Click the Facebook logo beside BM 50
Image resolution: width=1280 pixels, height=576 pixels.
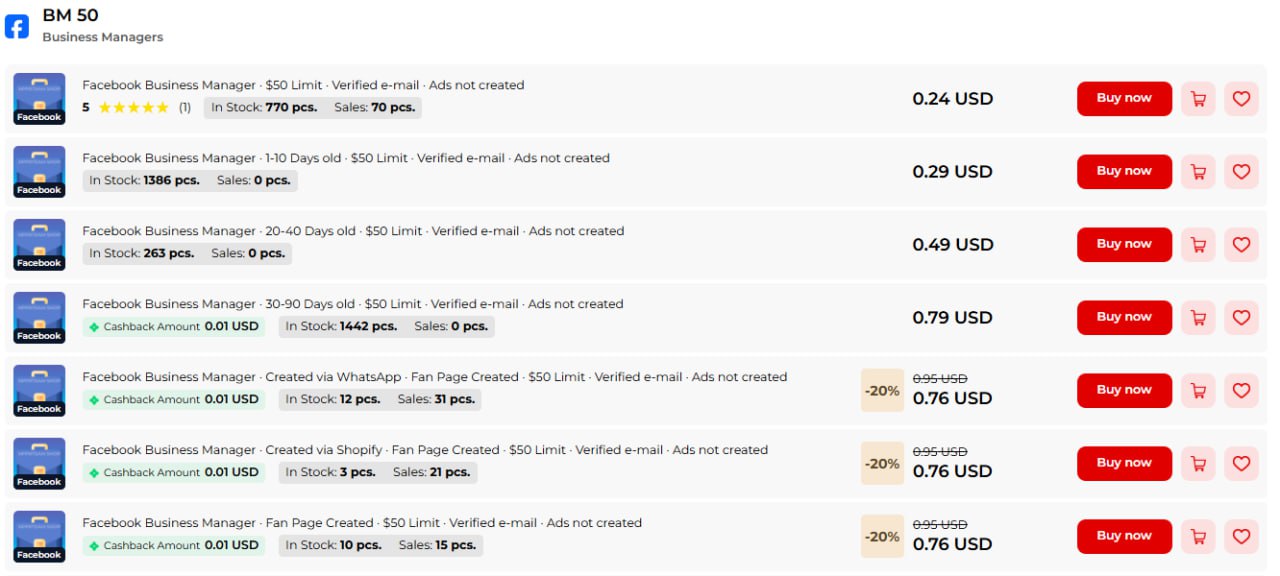[x=17, y=26]
